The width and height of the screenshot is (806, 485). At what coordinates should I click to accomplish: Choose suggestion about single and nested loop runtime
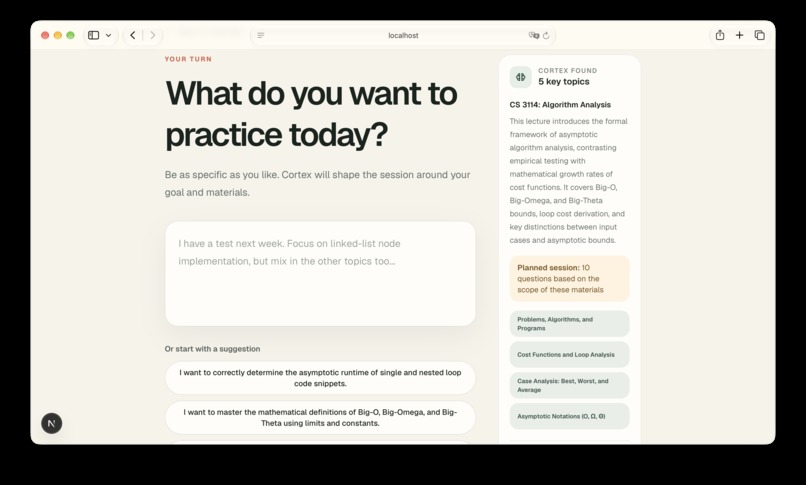[320, 378]
